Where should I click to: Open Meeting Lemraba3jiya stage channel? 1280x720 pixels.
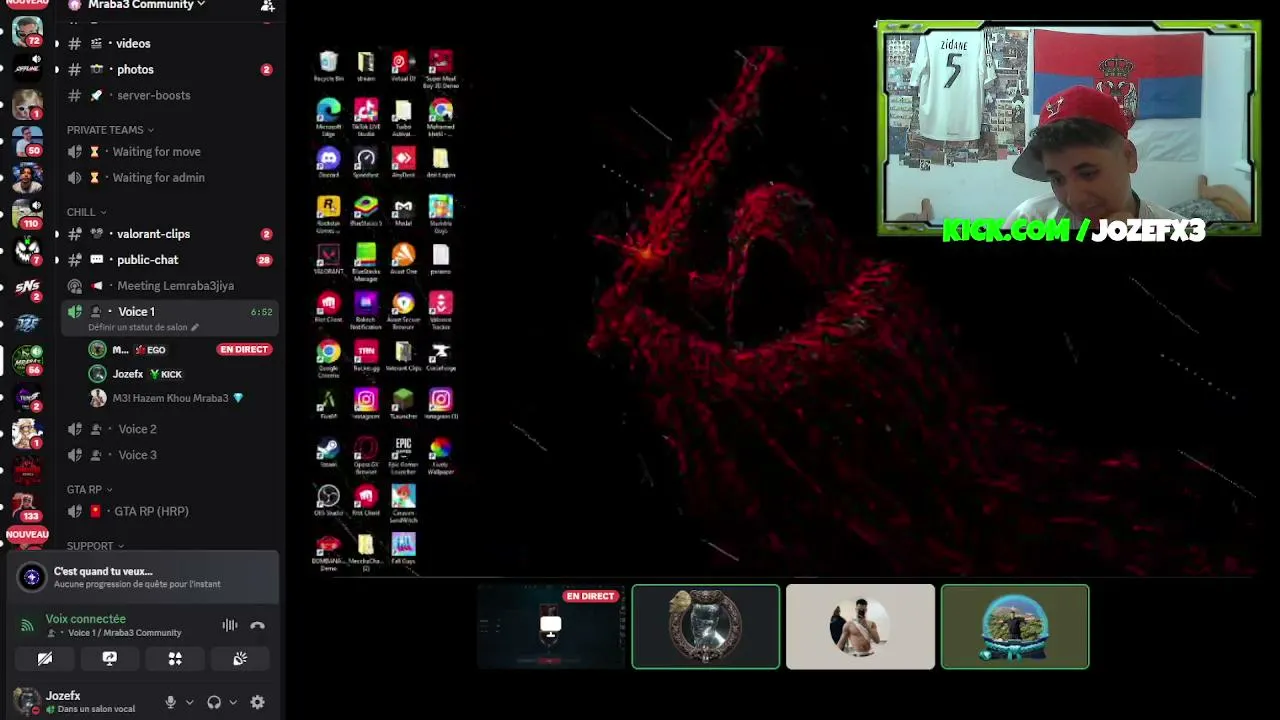tap(169, 286)
